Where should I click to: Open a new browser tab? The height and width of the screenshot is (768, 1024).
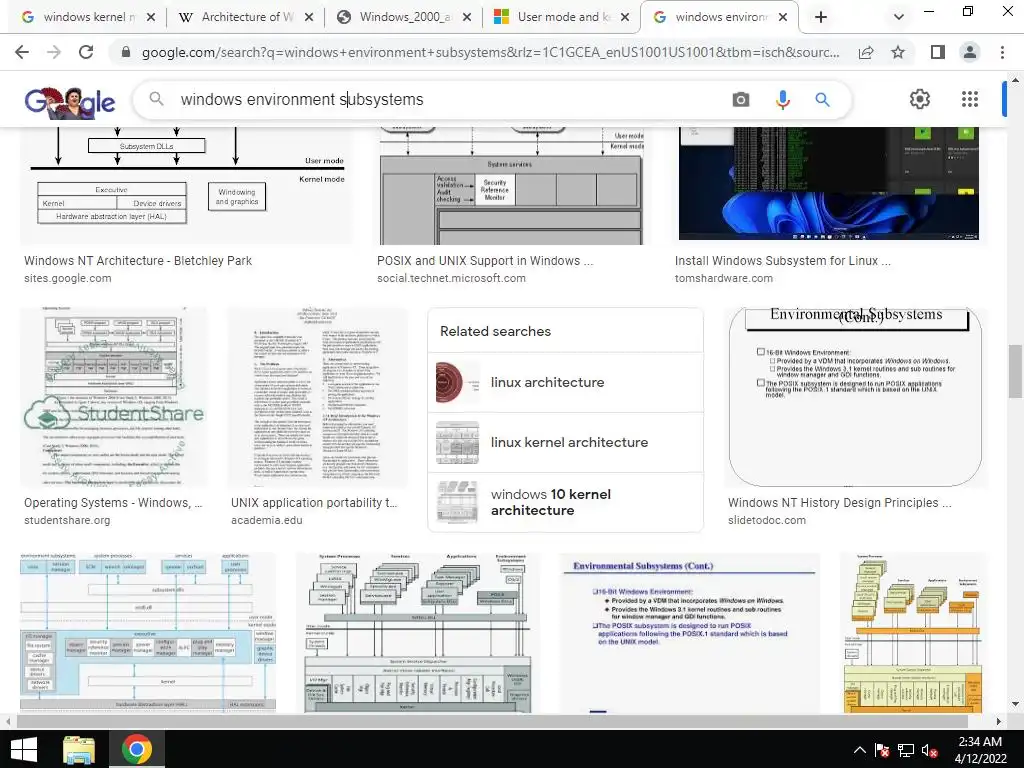tap(821, 17)
